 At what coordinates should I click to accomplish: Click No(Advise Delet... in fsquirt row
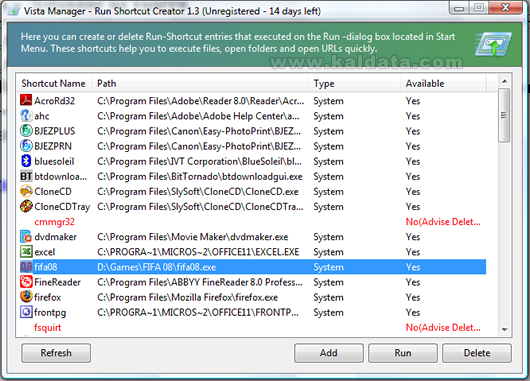point(443,328)
